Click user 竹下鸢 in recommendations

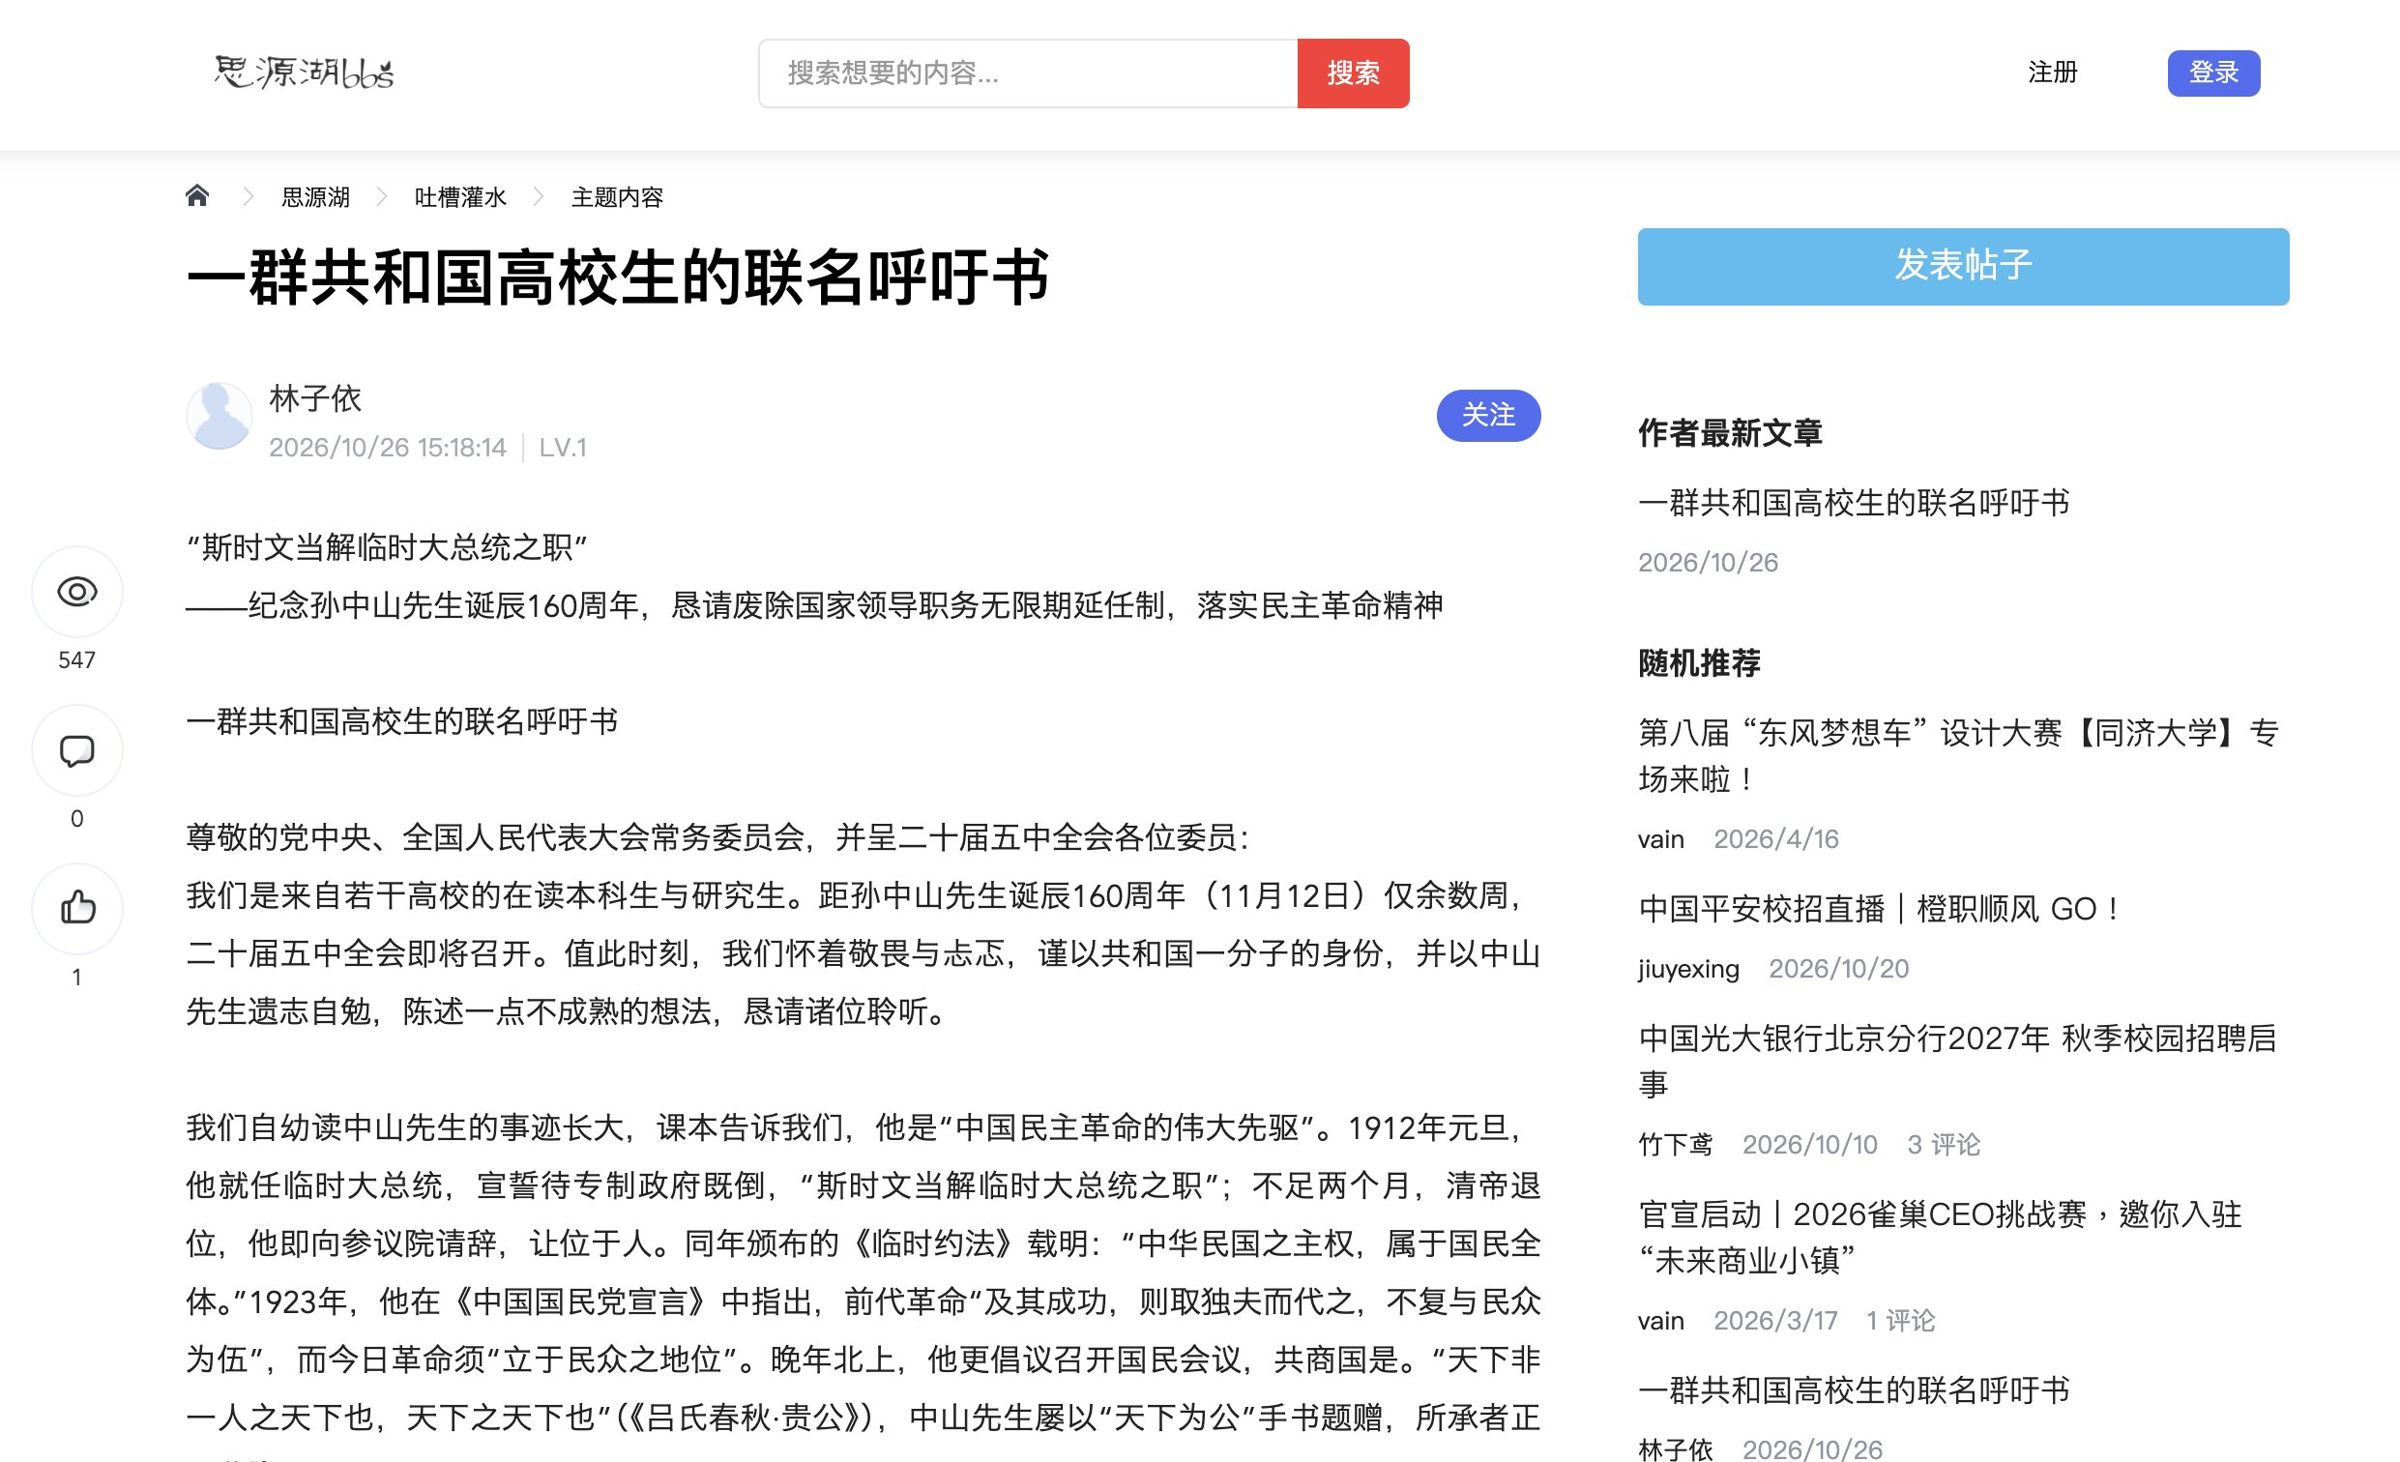(1676, 1144)
